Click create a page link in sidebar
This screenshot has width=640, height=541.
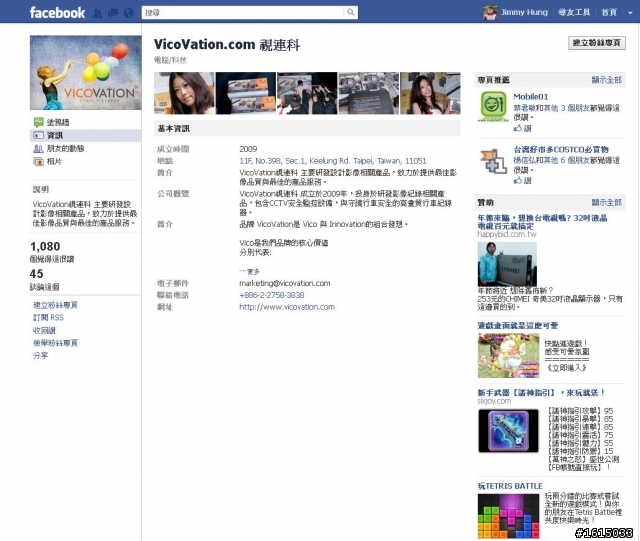click(x=55, y=305)
